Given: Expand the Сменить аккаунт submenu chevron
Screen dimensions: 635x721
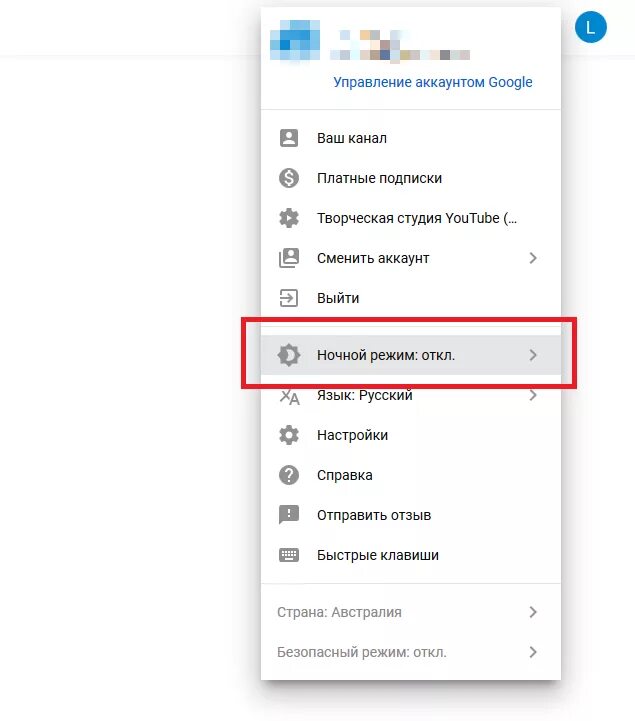Looking at the screenshot, I should tap(533, 258).
